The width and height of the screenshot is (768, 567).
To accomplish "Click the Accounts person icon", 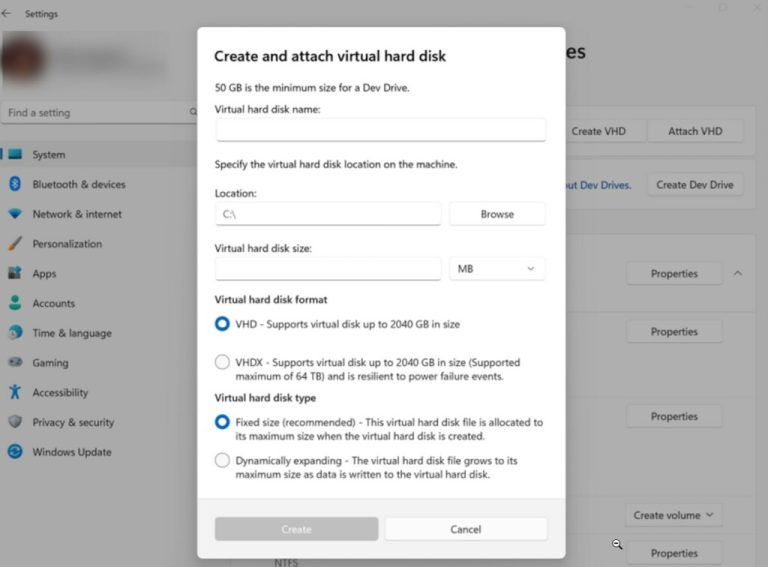I will coord(15,303).
